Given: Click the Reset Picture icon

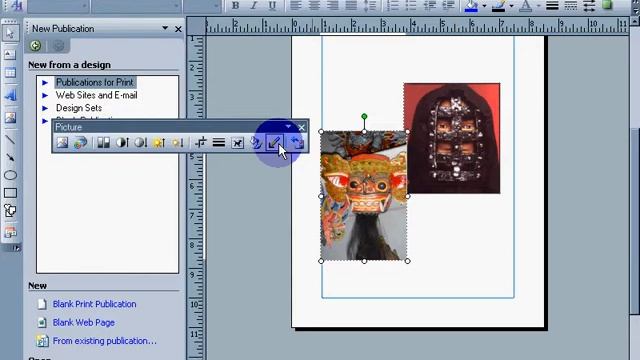Looking at the screenshot, I should pyautogui.click(x=297, y=142).
